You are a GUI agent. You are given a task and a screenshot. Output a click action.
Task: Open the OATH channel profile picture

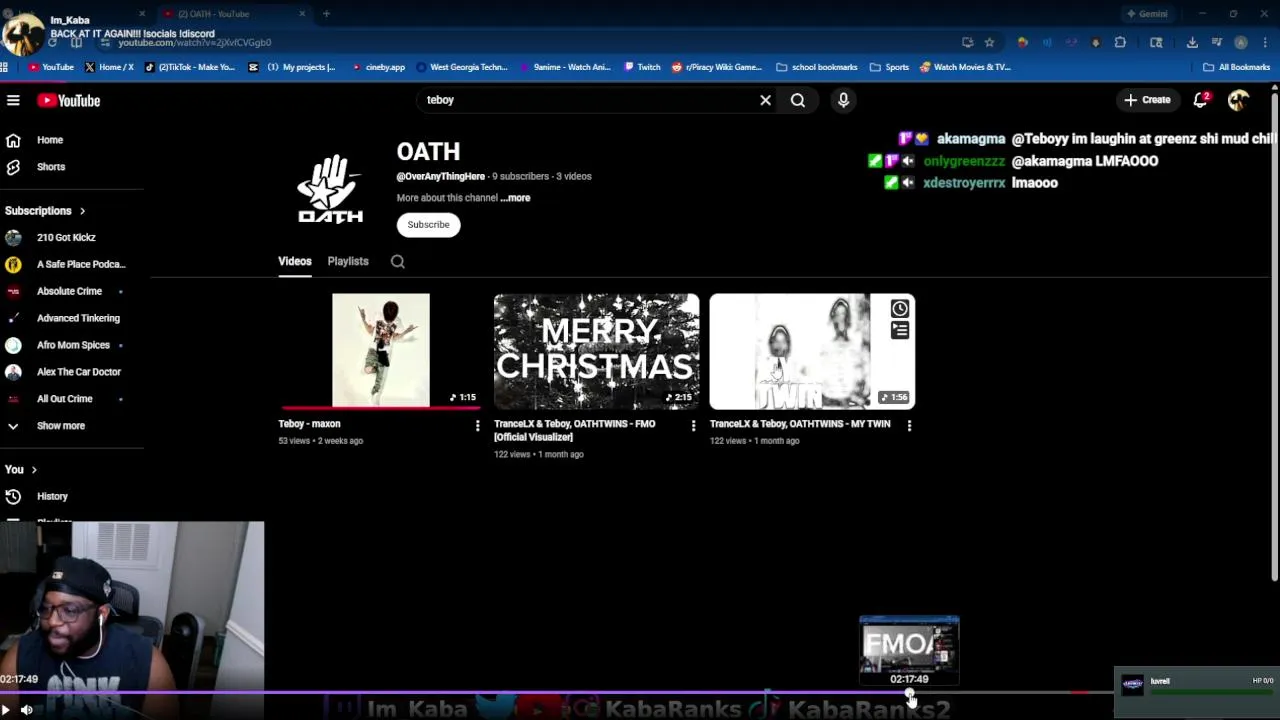[330, 188]
